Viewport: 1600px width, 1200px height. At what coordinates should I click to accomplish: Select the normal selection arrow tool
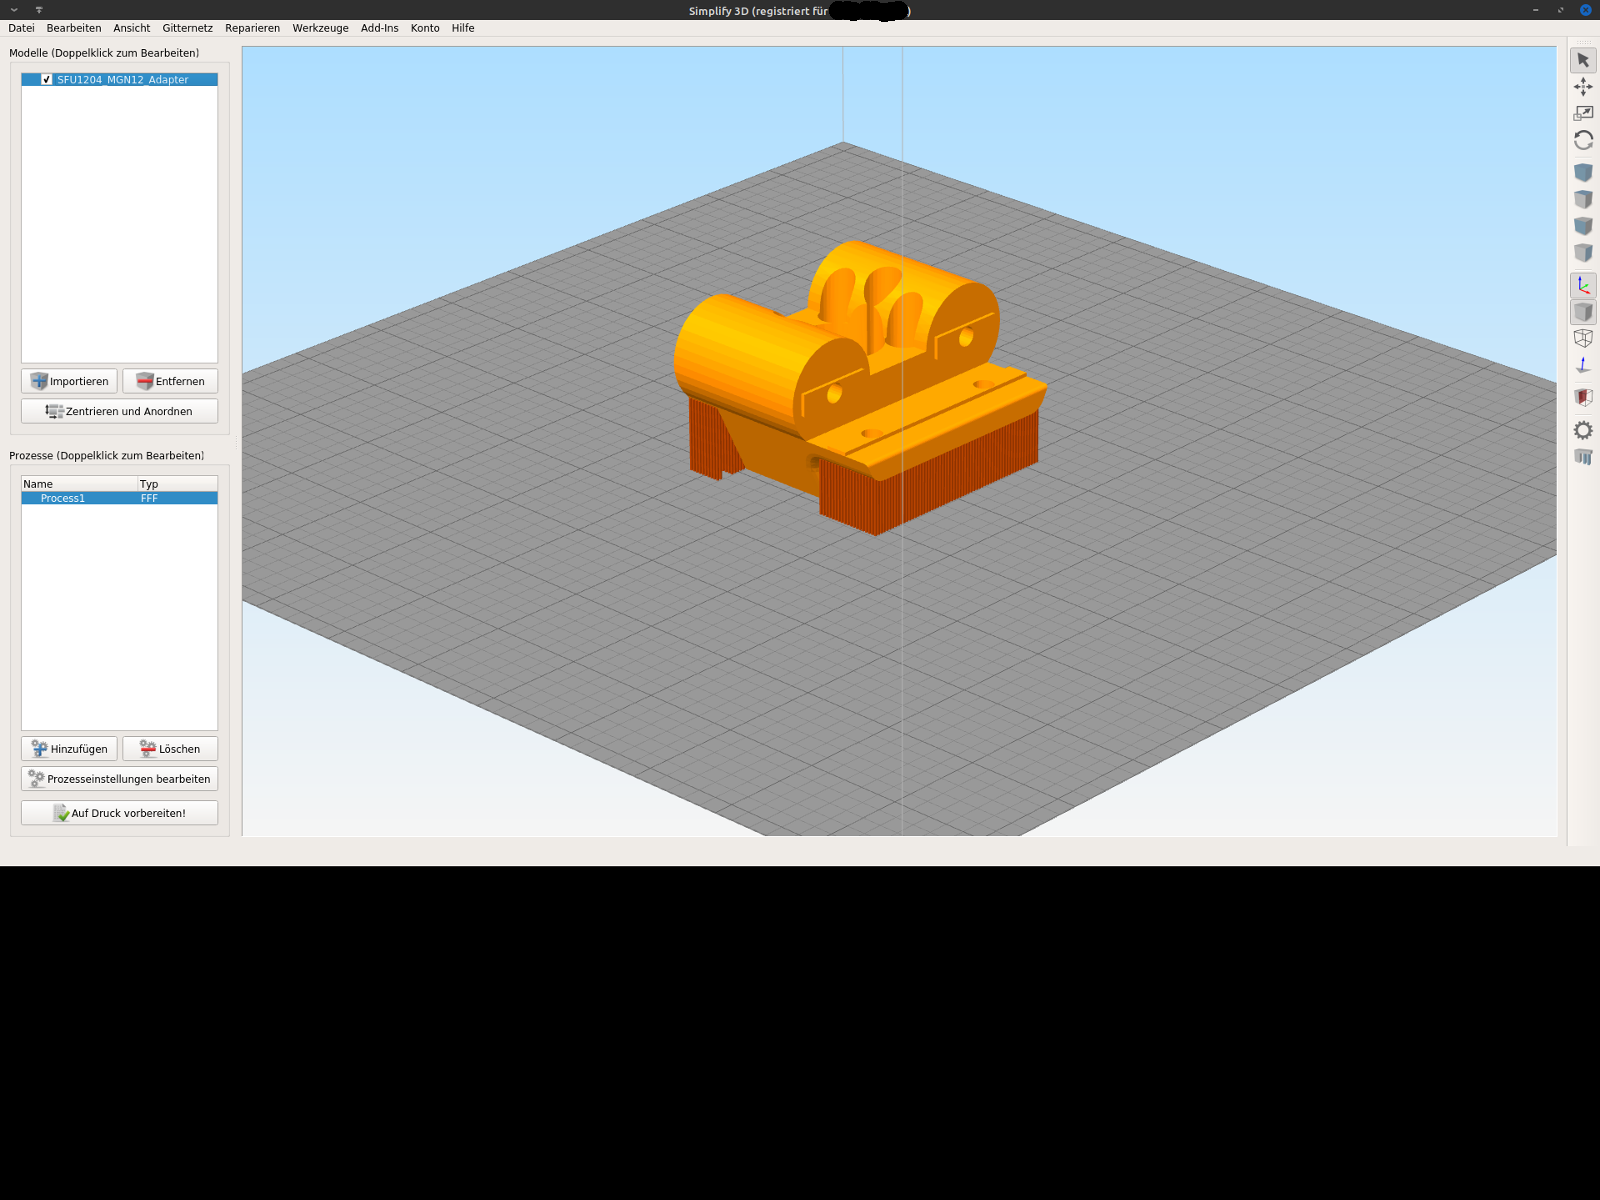(1583, 60)
